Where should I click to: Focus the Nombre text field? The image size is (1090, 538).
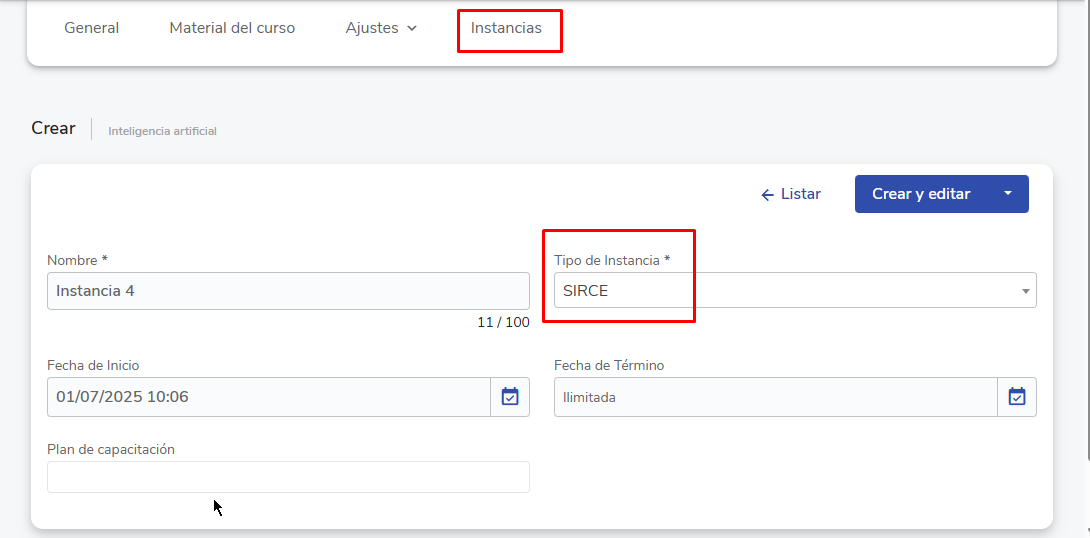pos(288,291)
